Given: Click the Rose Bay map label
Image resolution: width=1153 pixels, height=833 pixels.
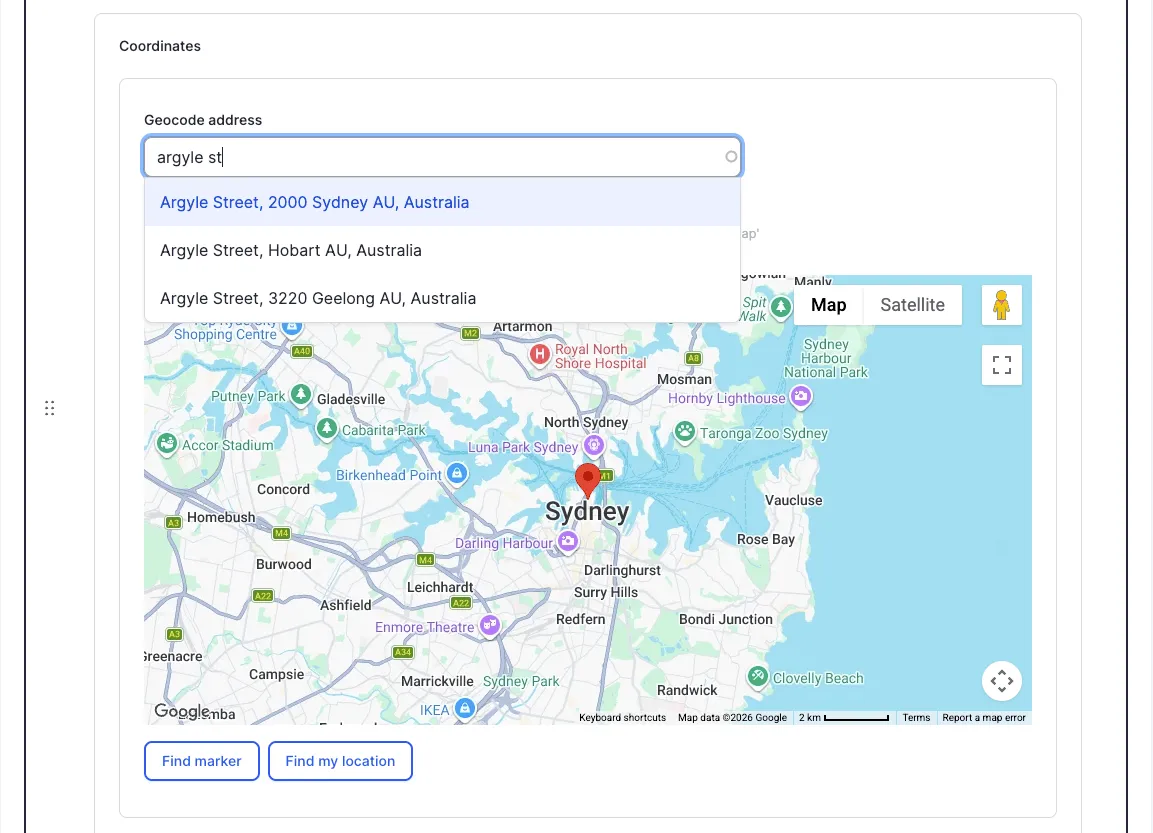Looking at the screenshot, I should point(765,539).
